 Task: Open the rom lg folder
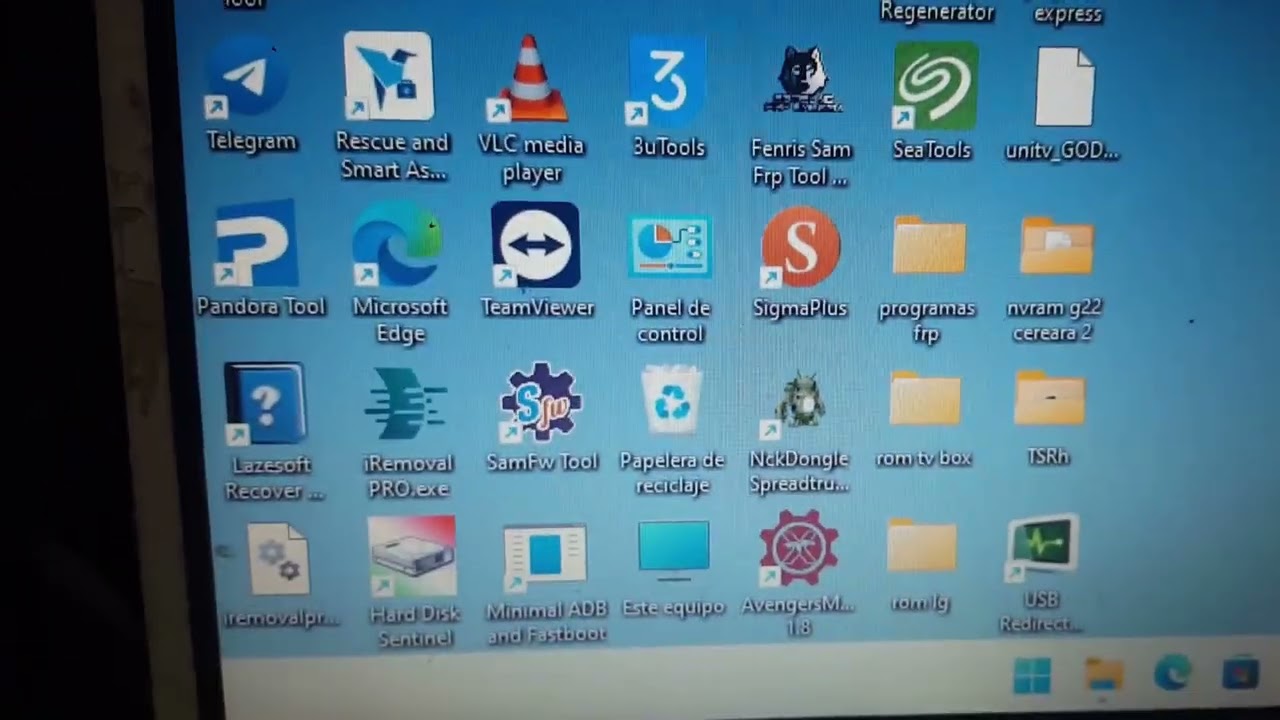coord(922,546)
